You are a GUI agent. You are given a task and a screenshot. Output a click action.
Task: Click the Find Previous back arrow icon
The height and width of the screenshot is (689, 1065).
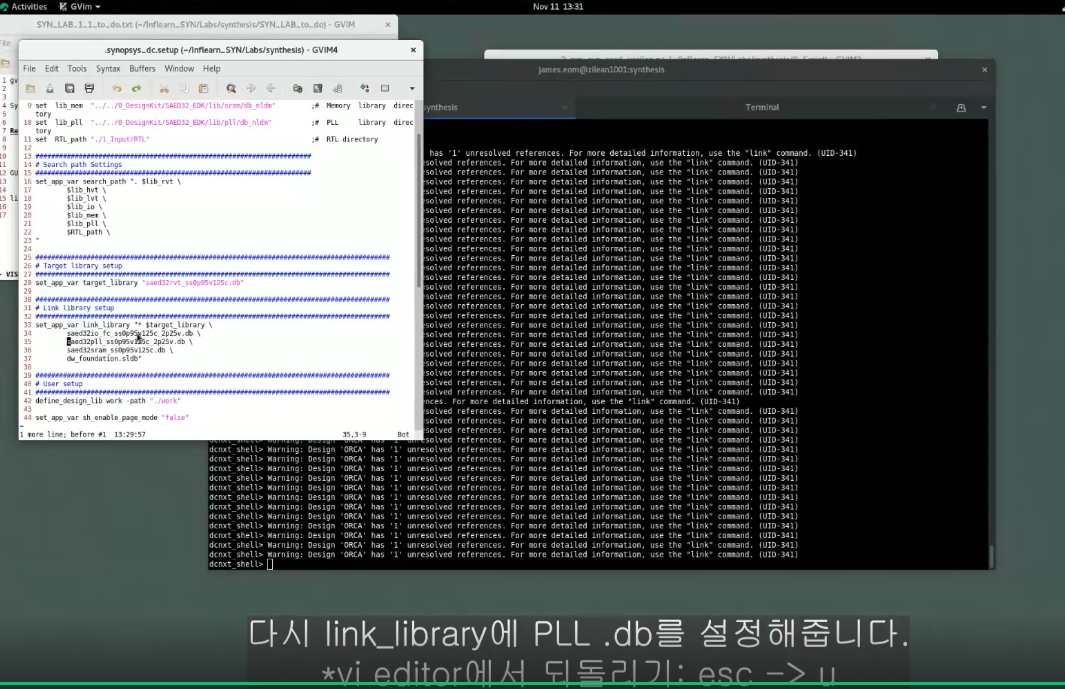270,88
